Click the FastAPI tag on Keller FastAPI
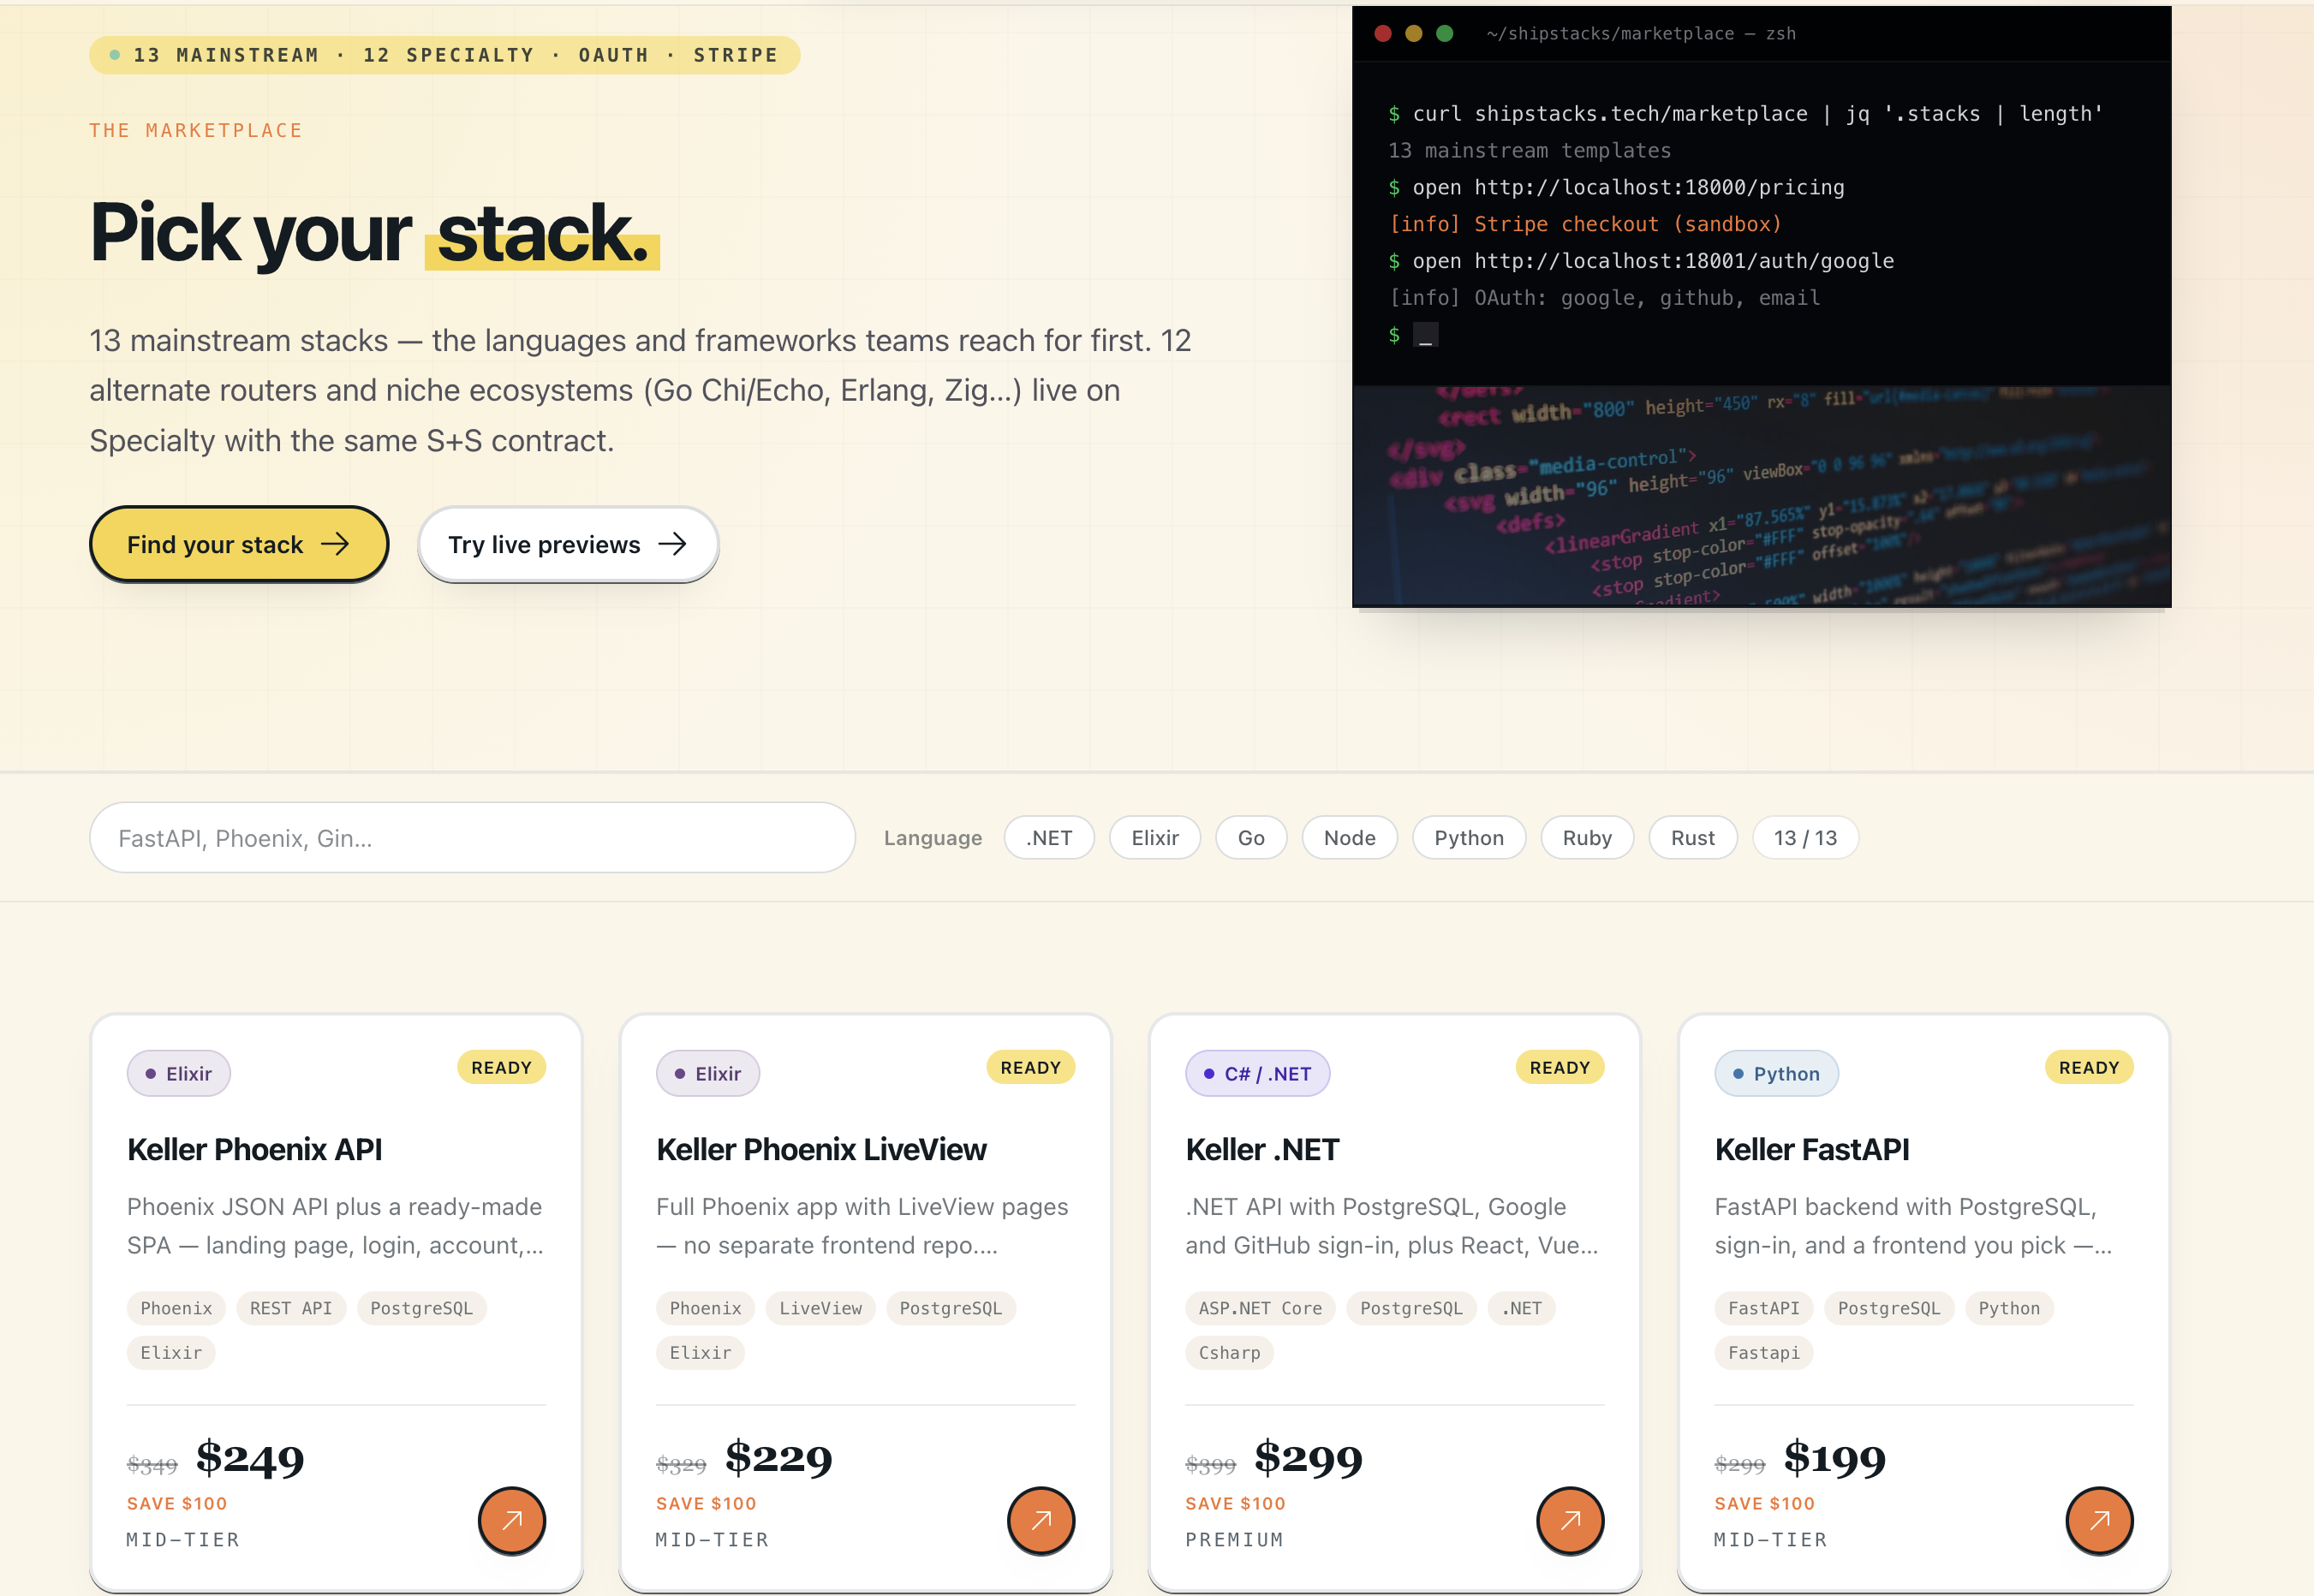 1764,1308
